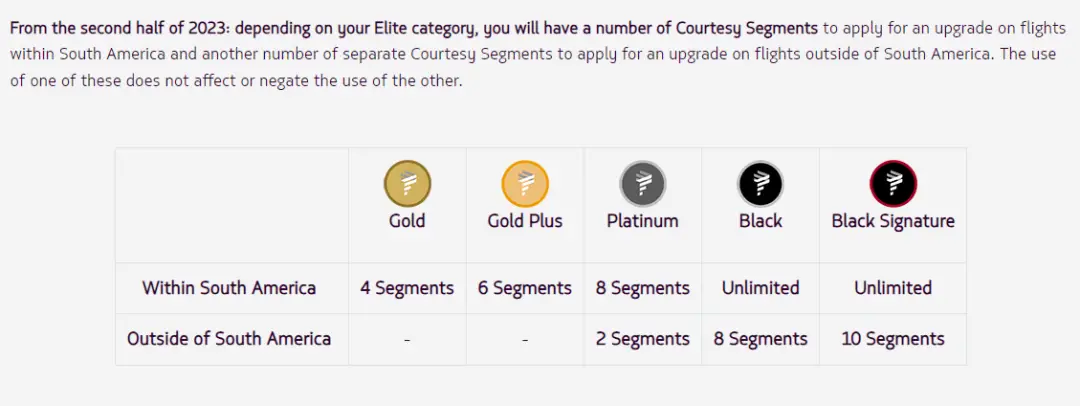The width and height of the screenshot is (1080, 406).
Task: Click the Black column heading text
Action: point(761,221)
